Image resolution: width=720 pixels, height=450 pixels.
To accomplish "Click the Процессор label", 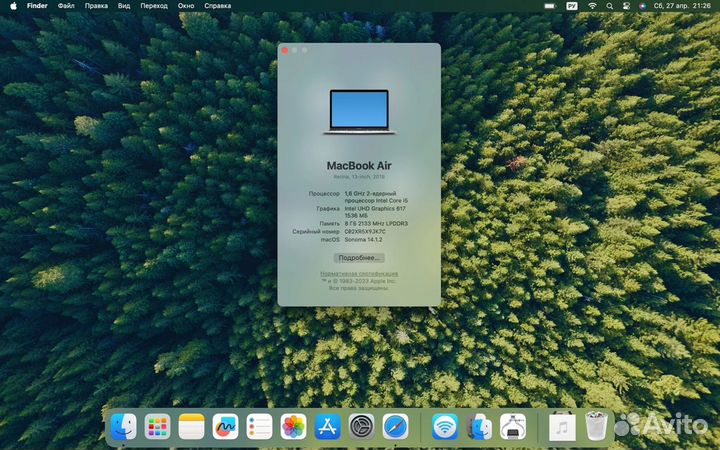I will coord(324,194).
